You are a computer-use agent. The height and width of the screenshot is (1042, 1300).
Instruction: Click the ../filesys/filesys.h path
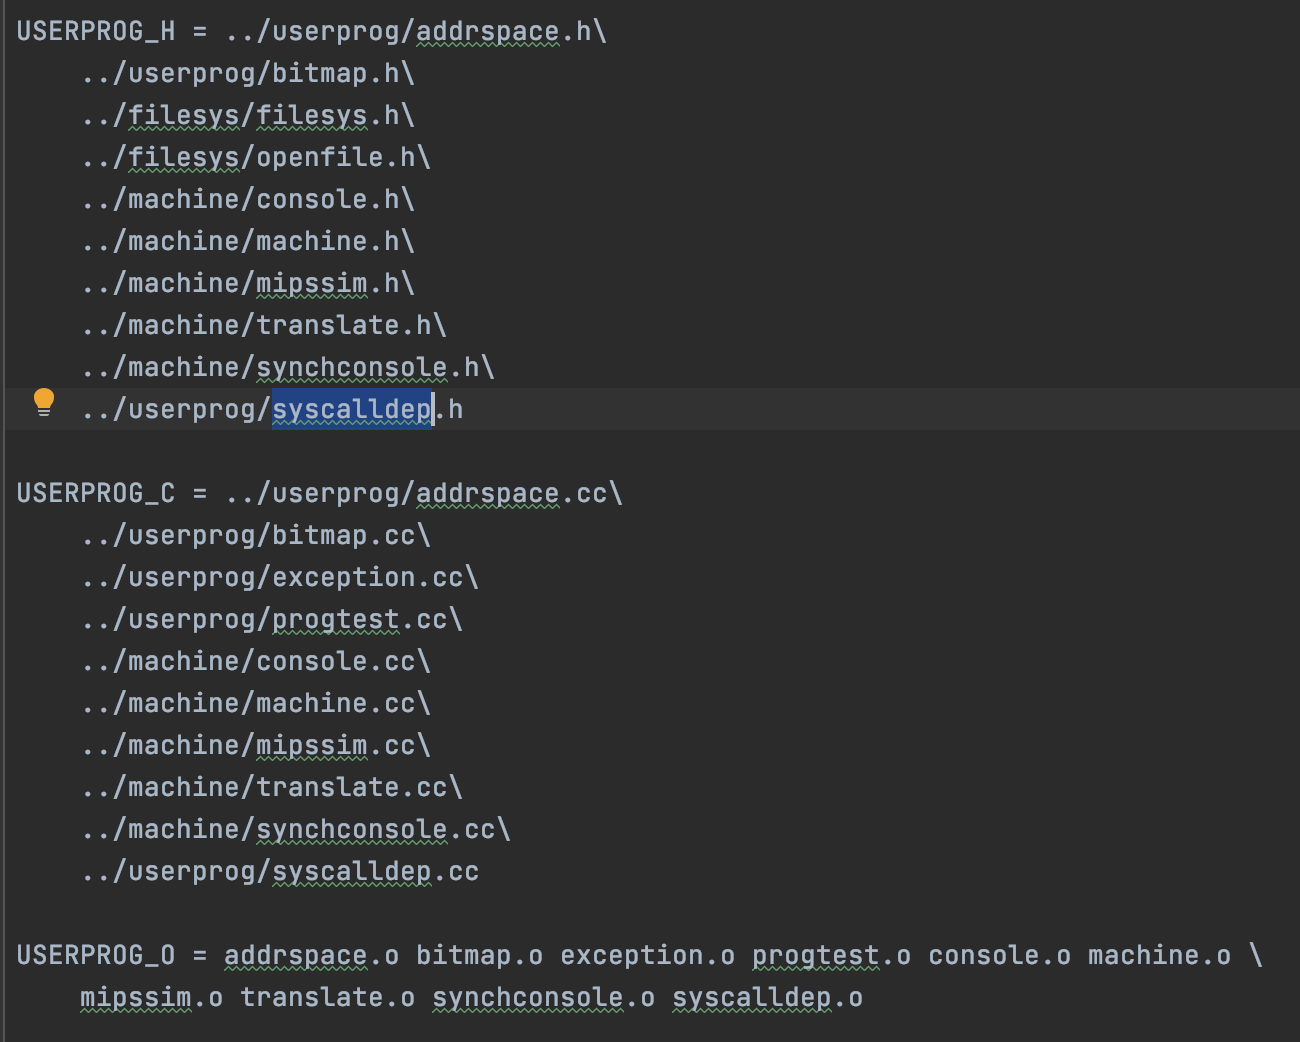247,116
